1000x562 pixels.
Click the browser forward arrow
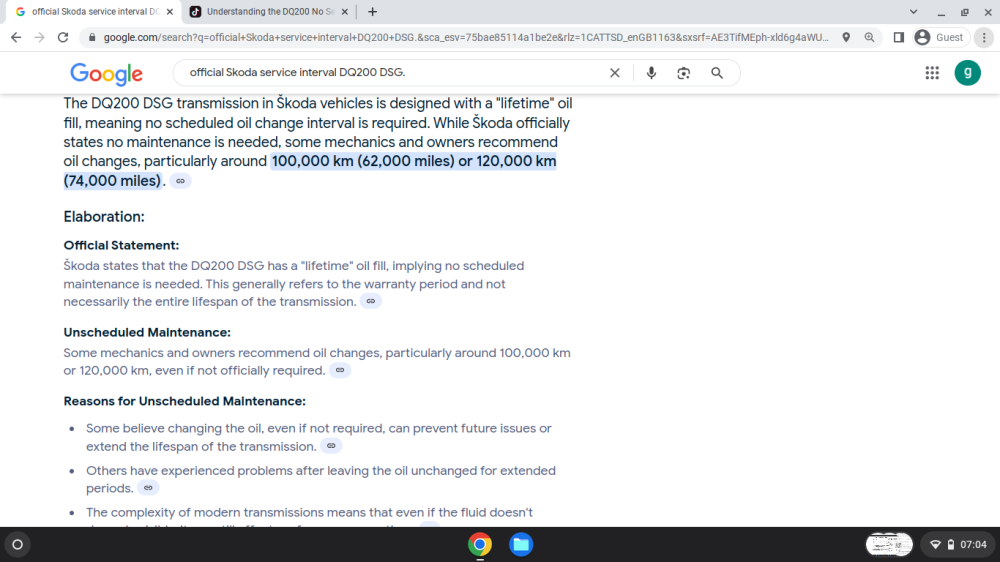point(40,38)
